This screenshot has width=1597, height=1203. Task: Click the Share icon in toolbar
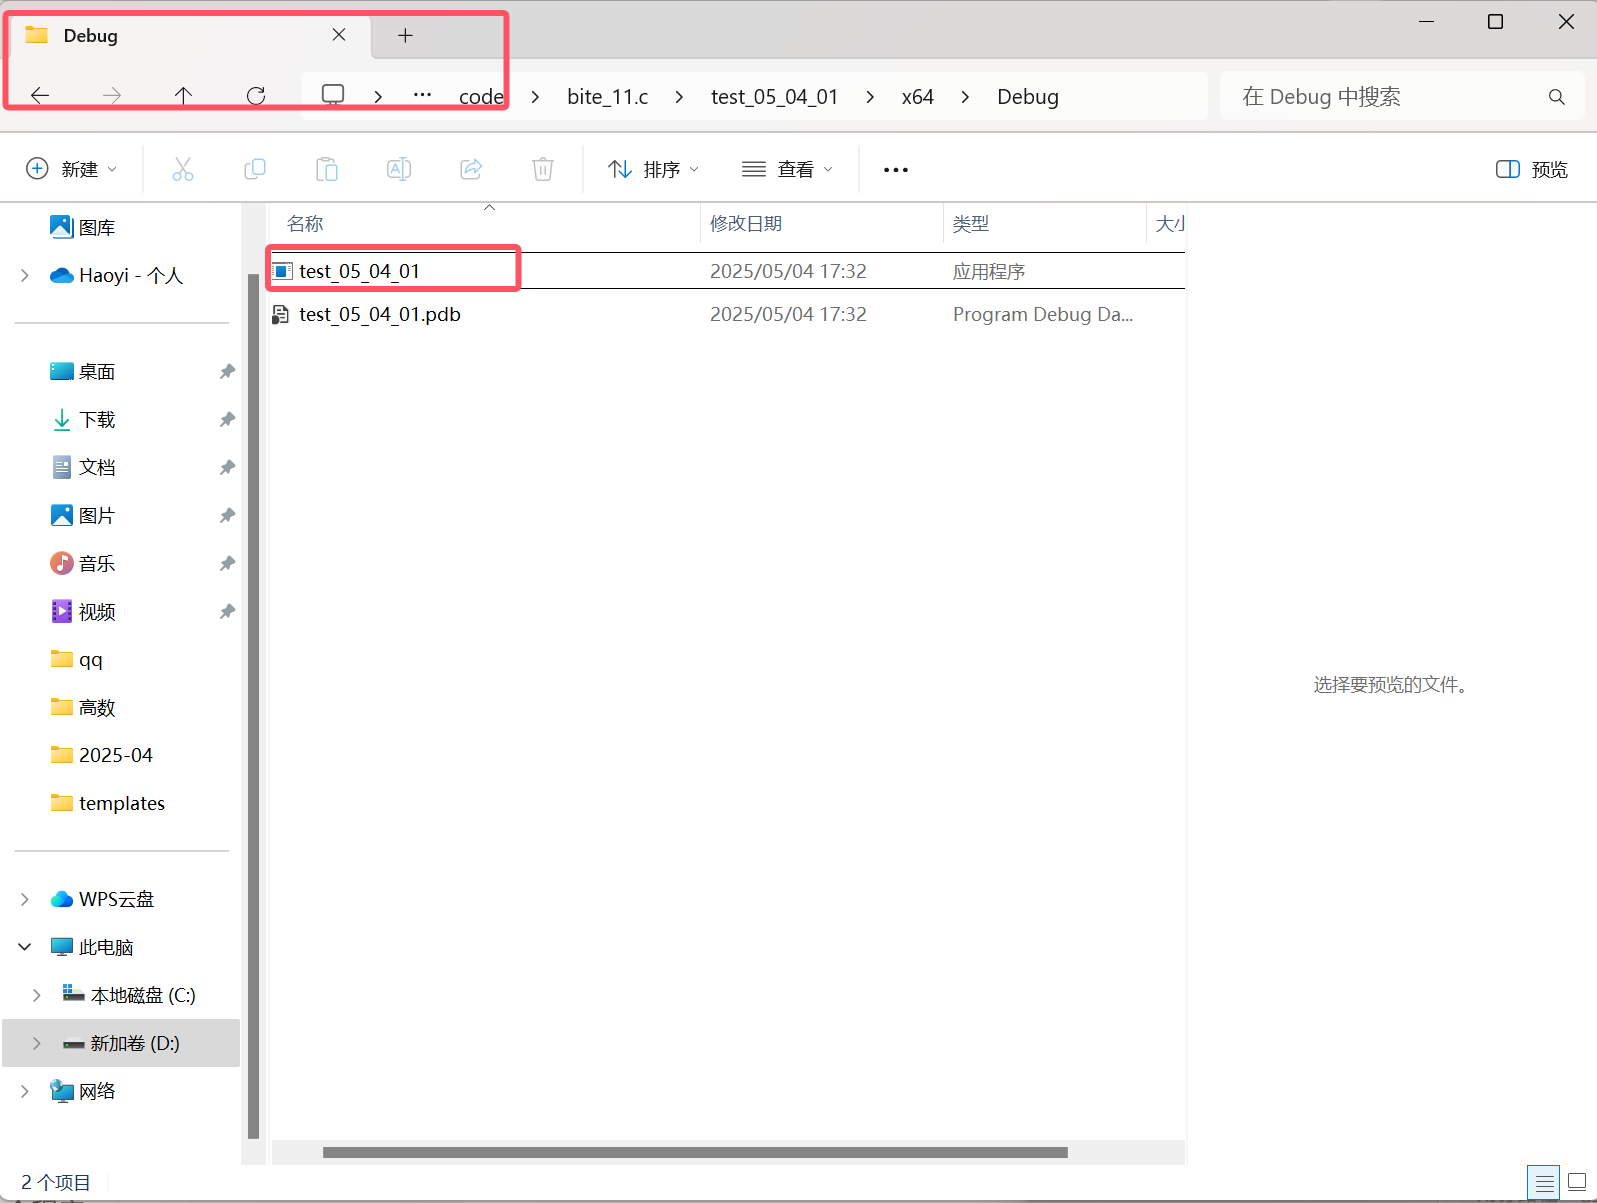pyautogui.click(x=471, y=169)
